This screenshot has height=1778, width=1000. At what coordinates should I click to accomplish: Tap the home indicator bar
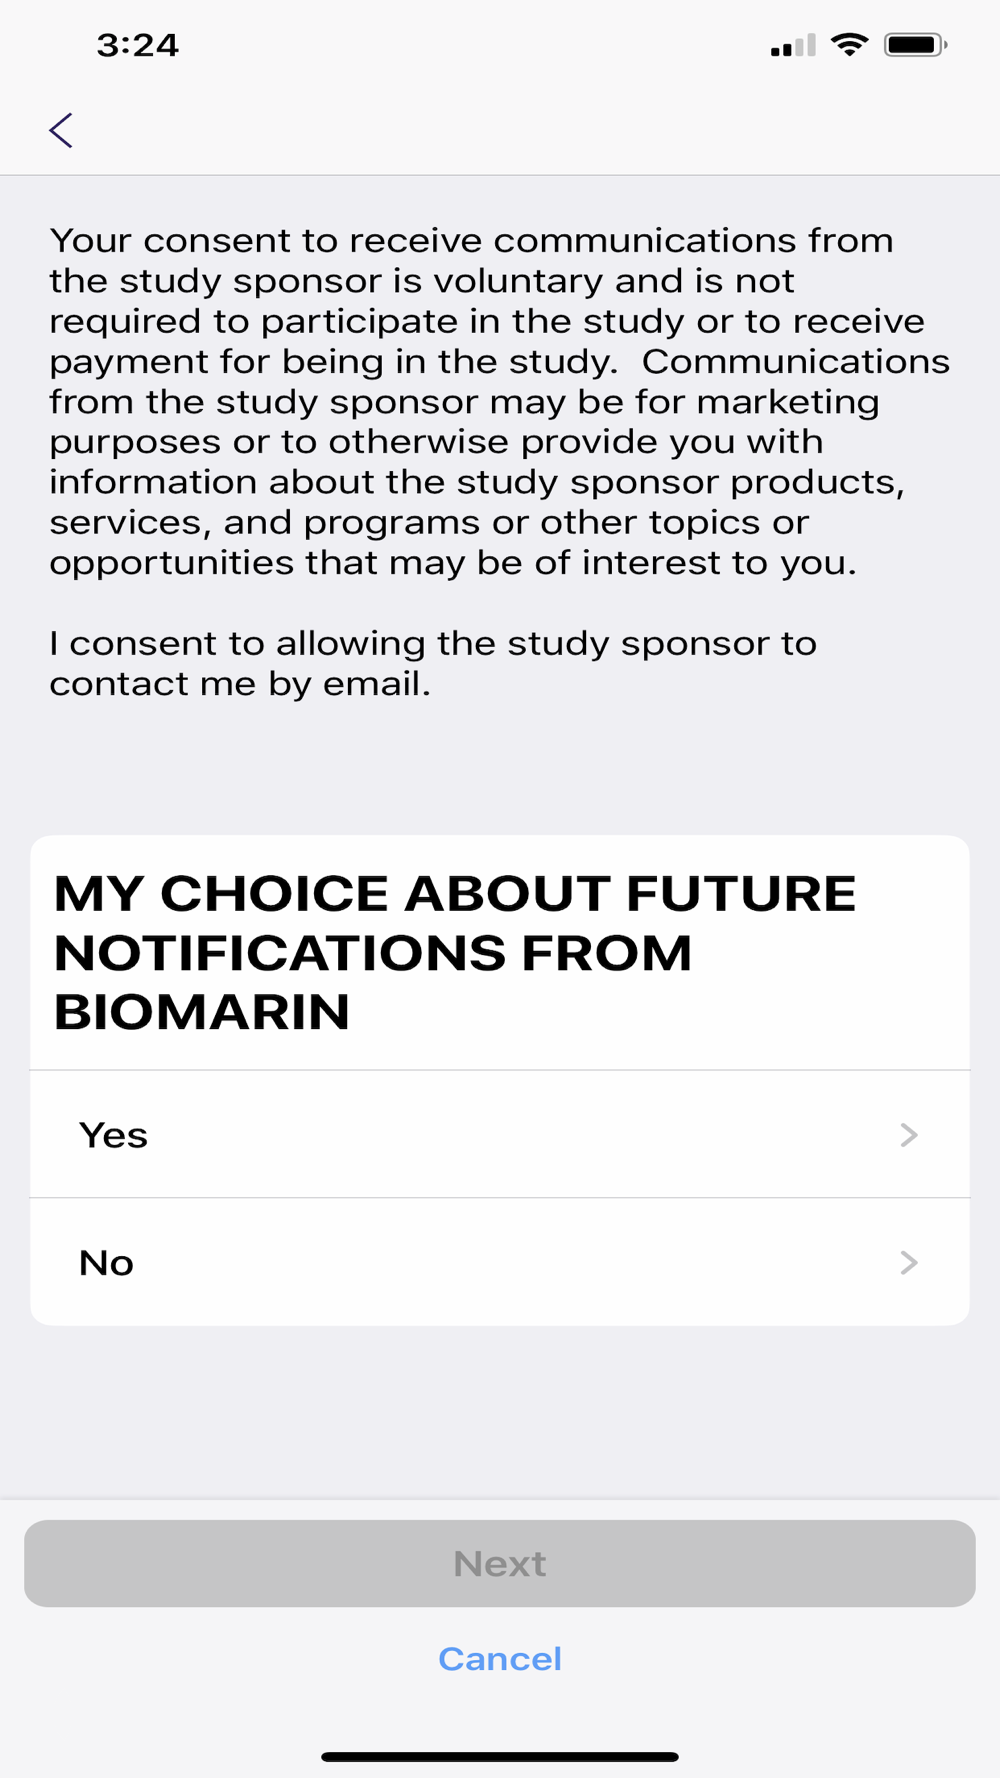pyautogui.click(x=500, y=1756)
